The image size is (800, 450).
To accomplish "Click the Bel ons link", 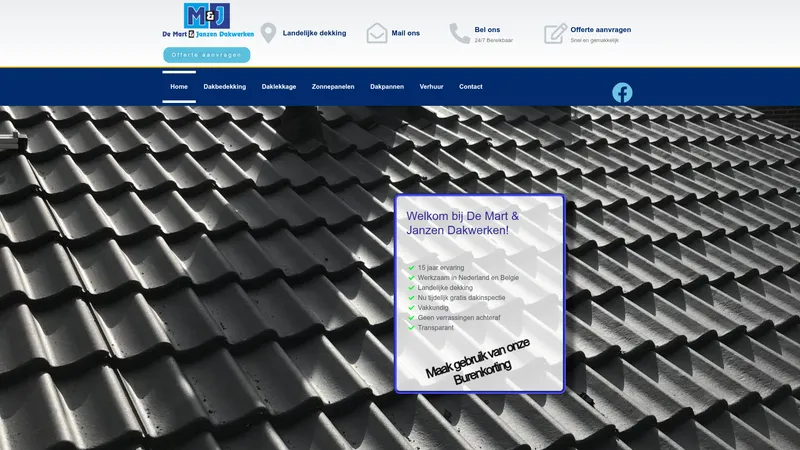I will point(487,30).
